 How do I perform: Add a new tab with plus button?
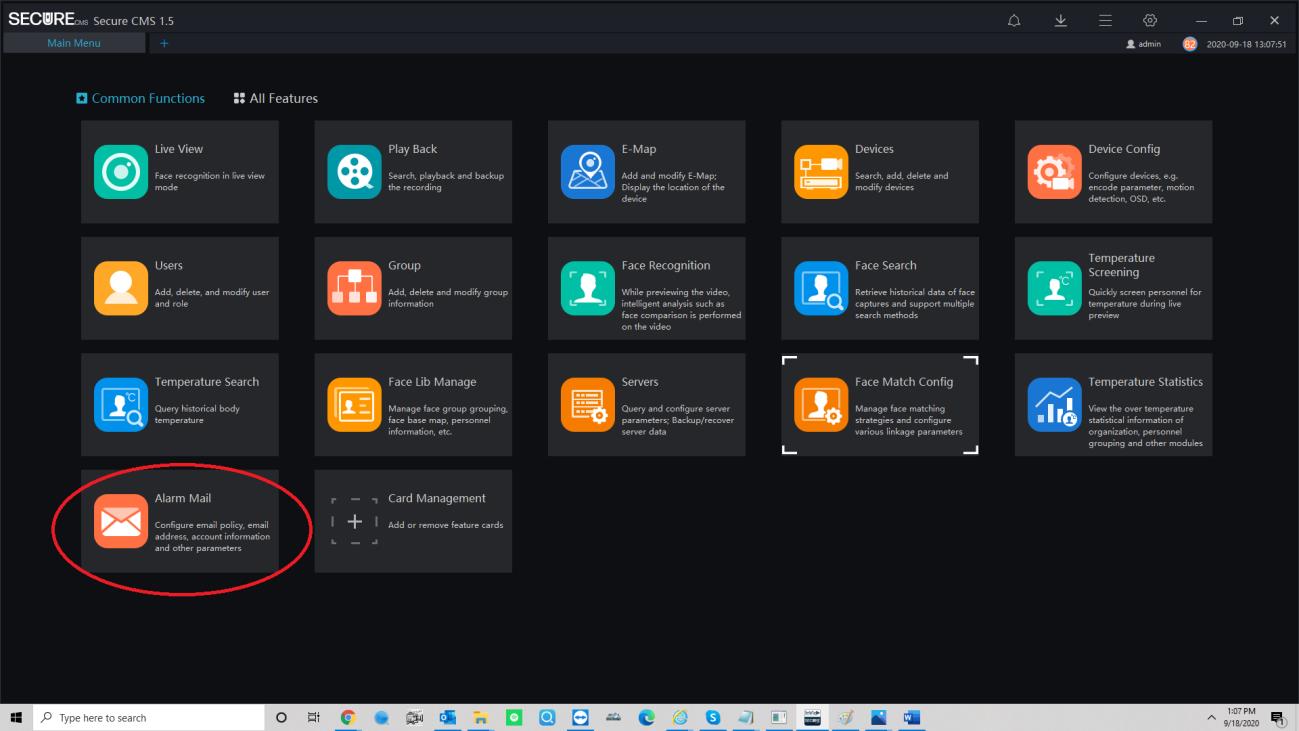pyautogui.click(x=165, y=43)
